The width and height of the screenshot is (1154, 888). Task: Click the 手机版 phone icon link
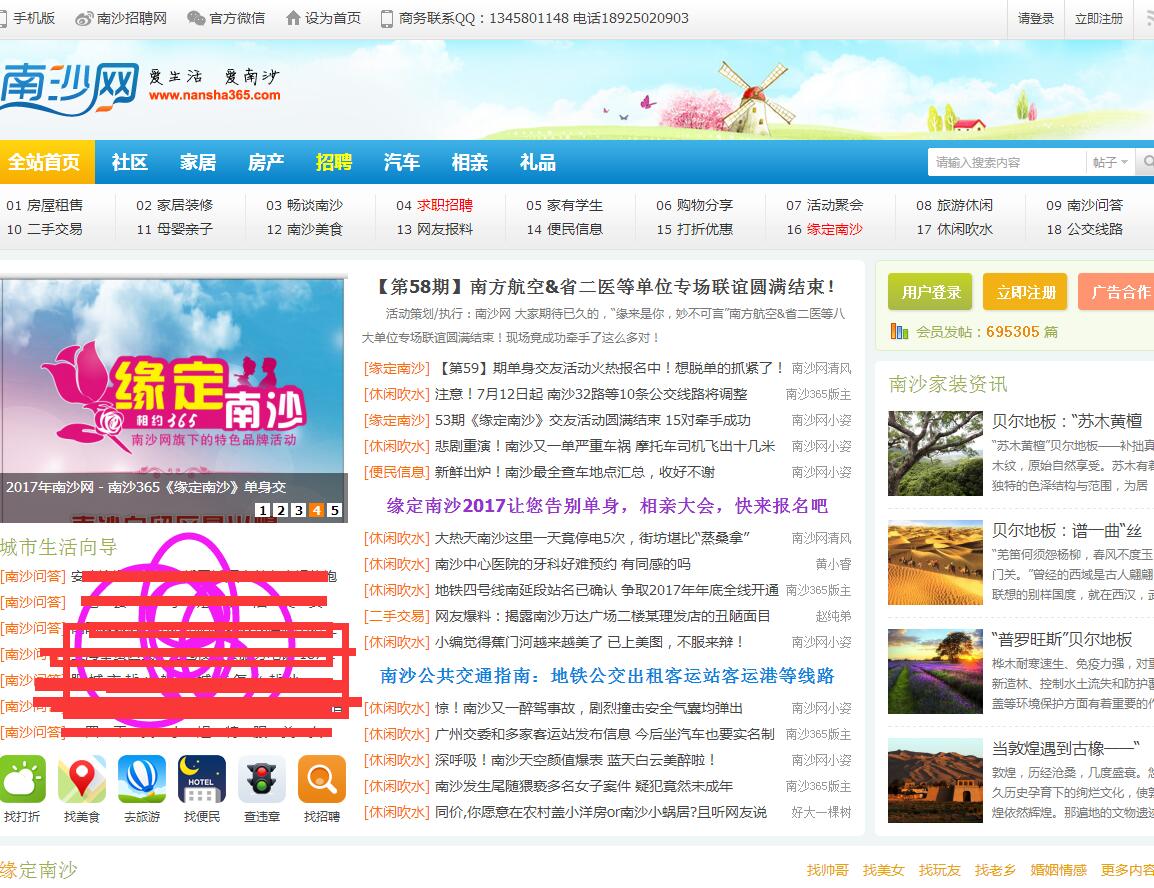coord(28,18)
